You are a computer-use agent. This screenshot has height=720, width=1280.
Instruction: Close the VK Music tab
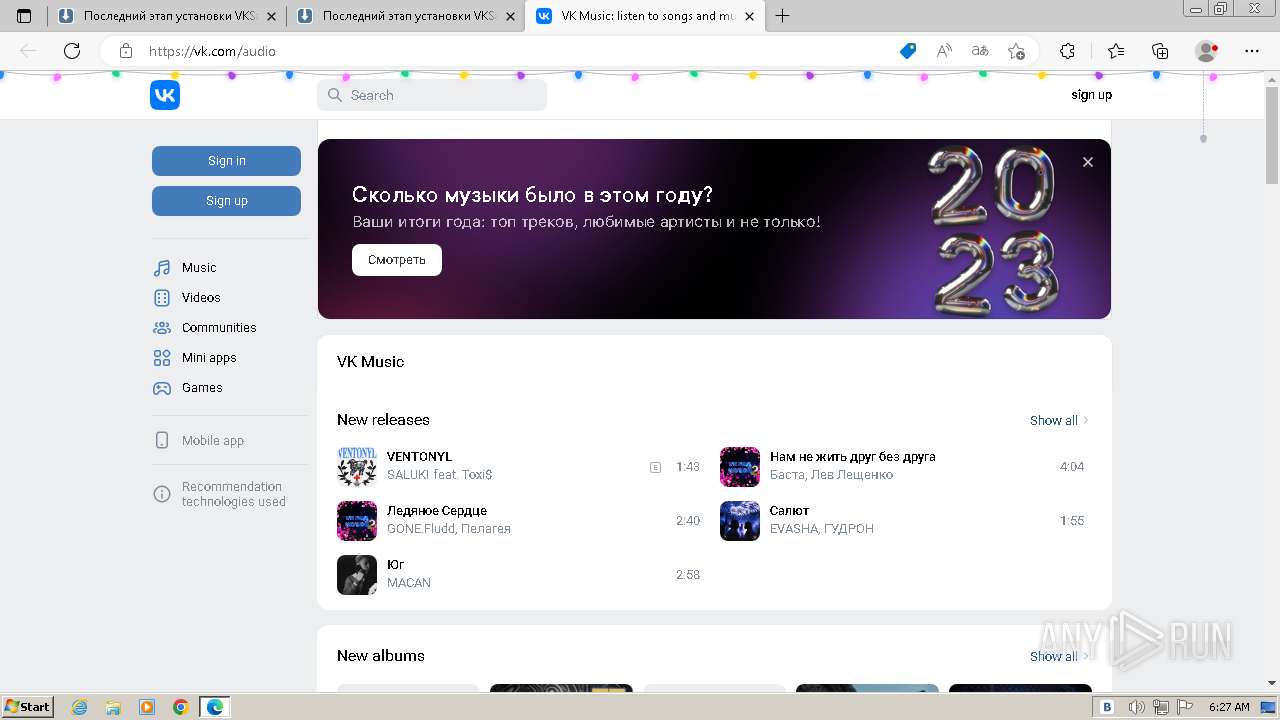tap(749, 16)
